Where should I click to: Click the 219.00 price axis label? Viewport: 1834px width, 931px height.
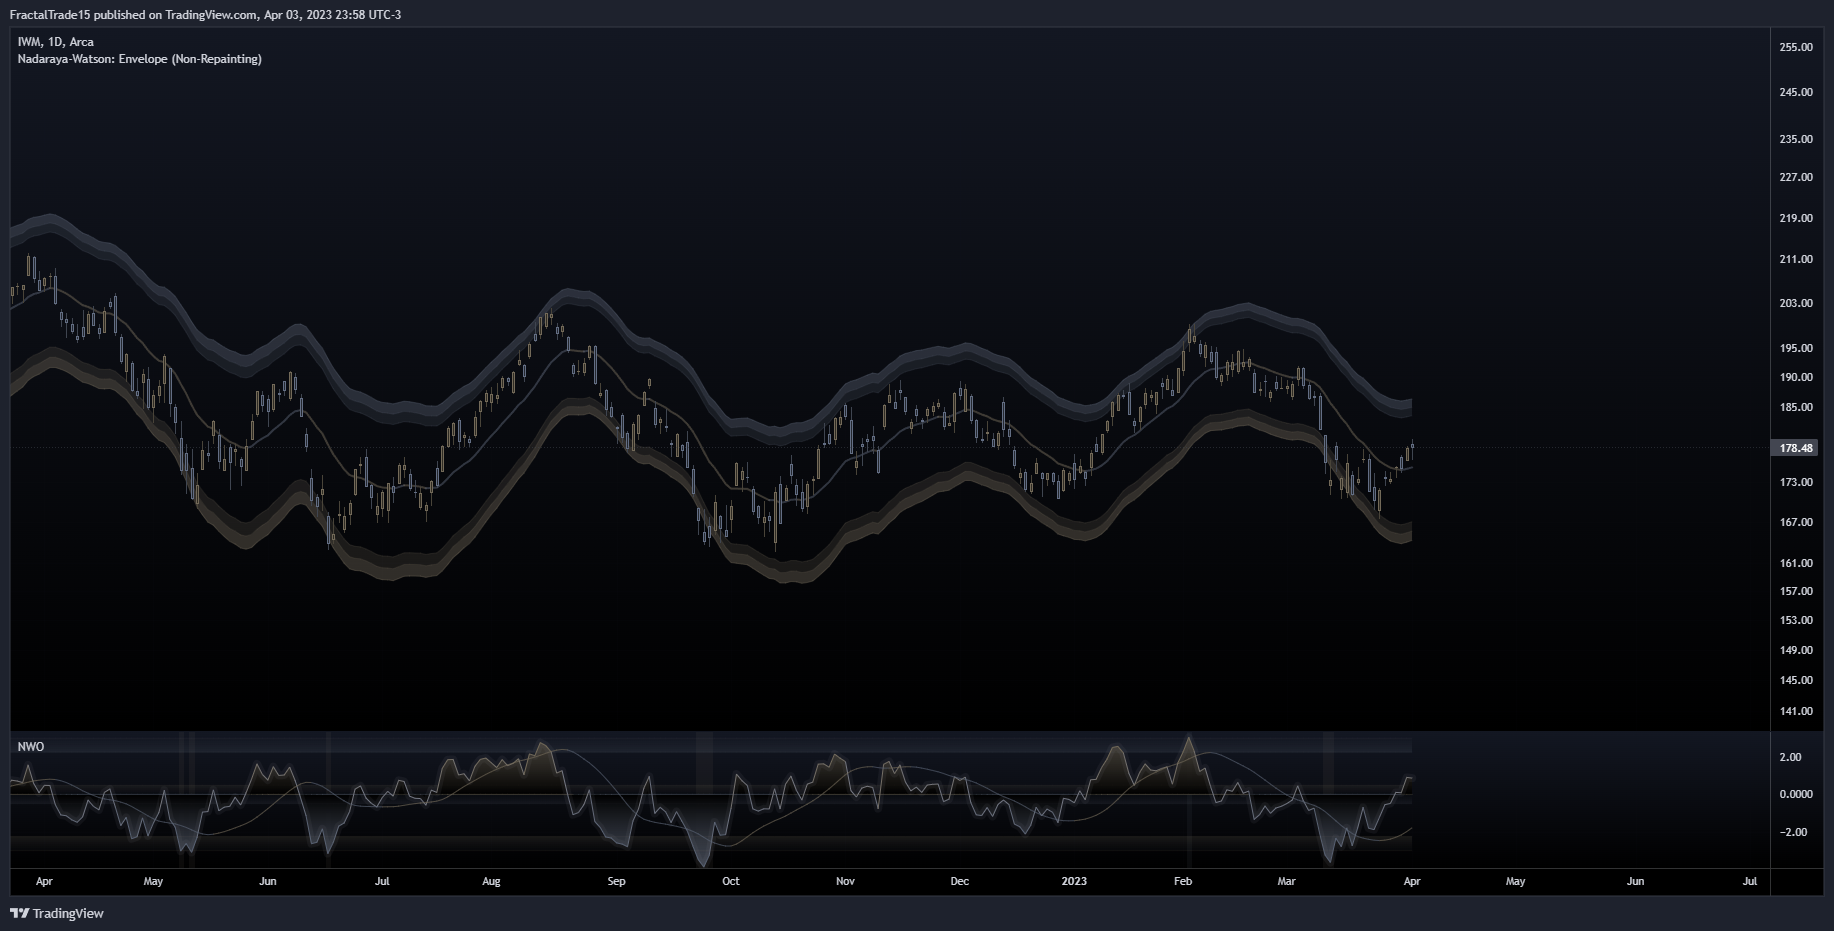[x=1796, y=218]
